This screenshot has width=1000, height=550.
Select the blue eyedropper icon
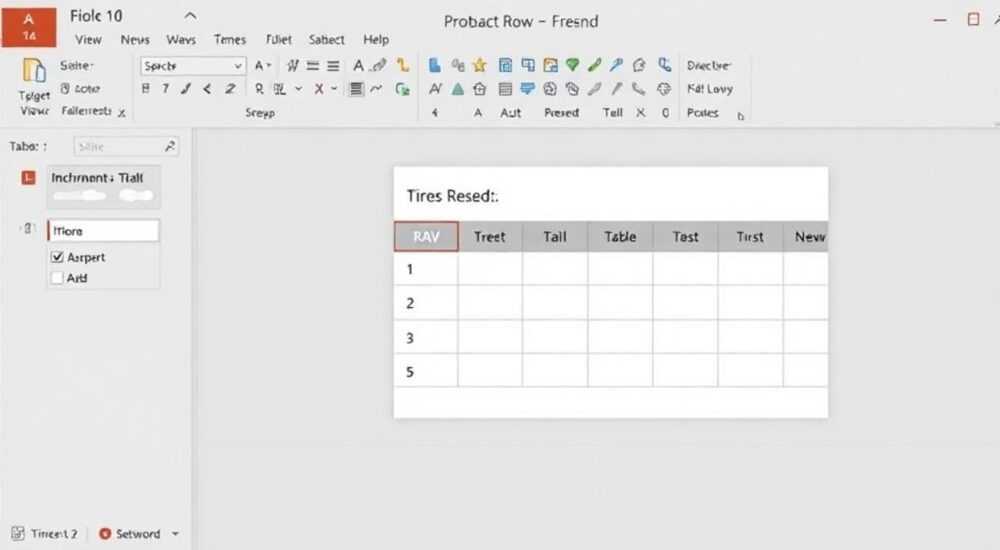pyautogui.click(x=616, y=65)
